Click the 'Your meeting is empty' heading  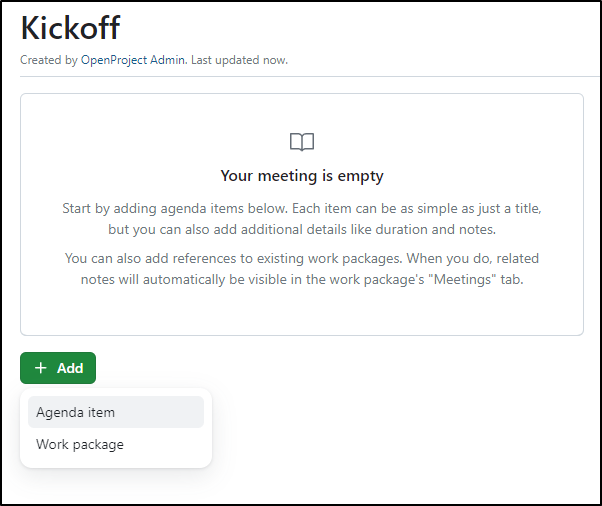coord(302,176)
